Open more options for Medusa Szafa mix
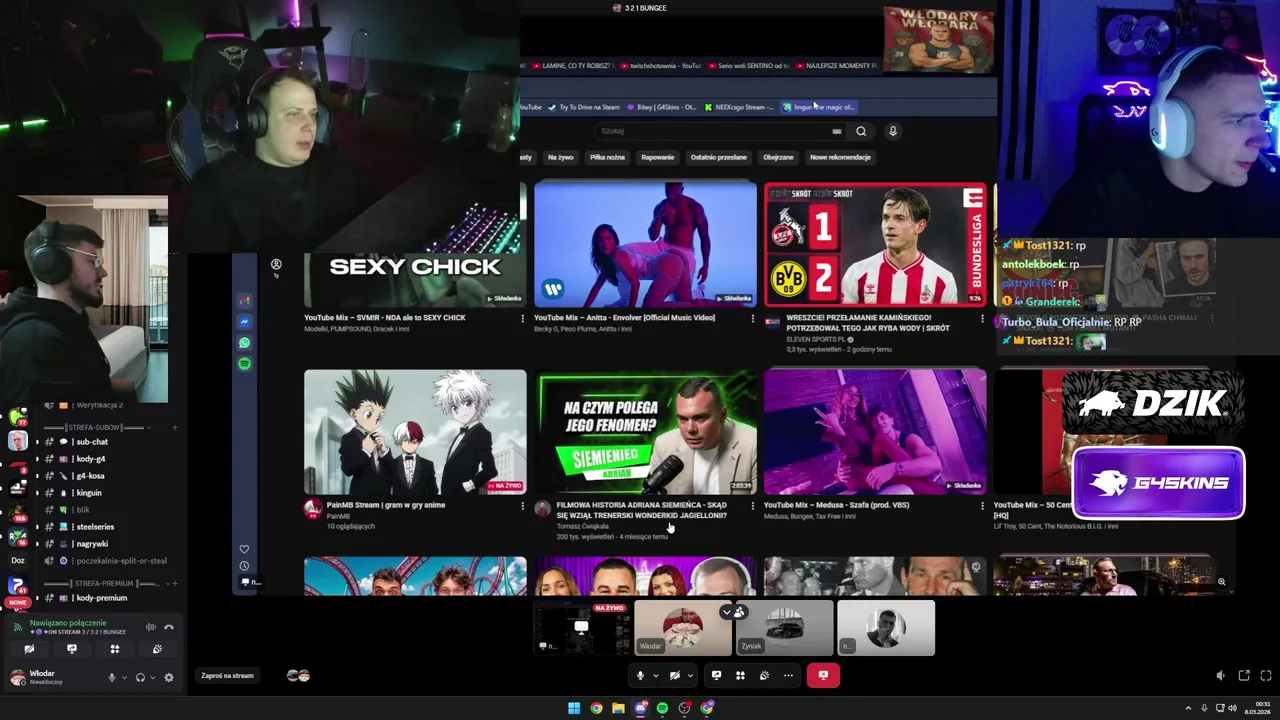Image resolution: width=1280 pixels, height=720 pixels. click(982, 506)
